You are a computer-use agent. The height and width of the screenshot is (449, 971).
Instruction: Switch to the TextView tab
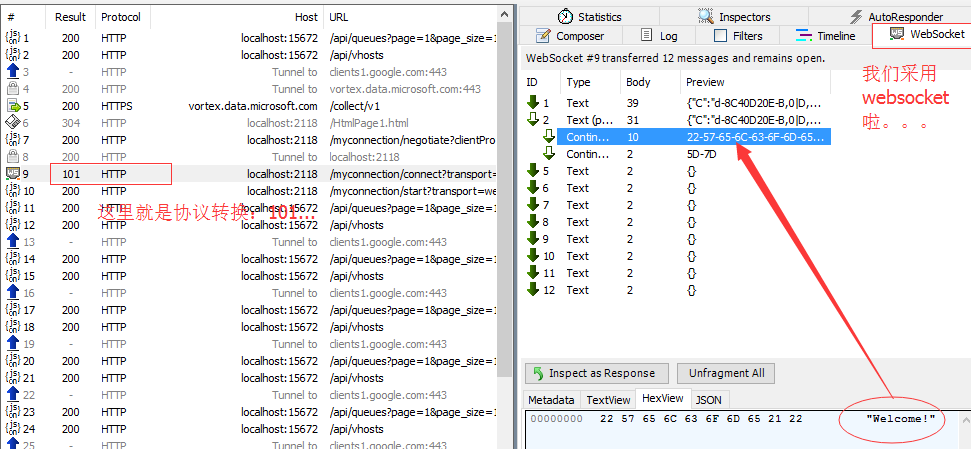[x=608, y=400]
